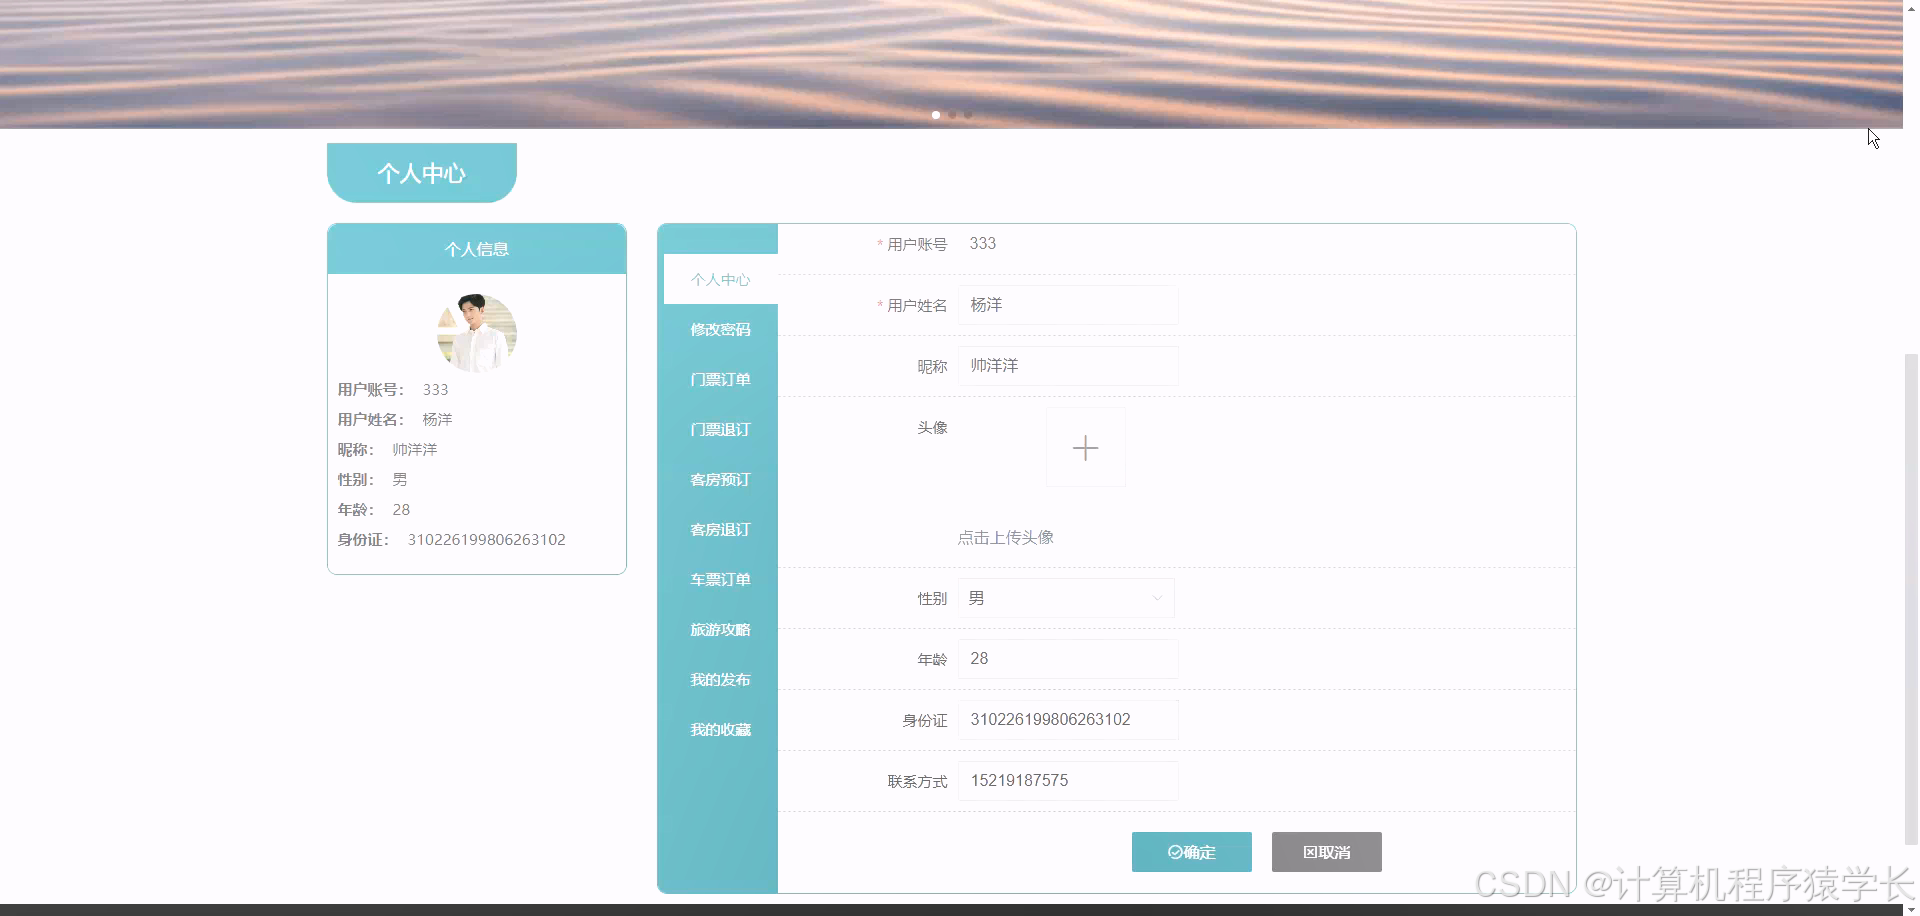Open the 客房预订 sidebar tab
This screenshot has width=1920, height=916.
[720, 479]
